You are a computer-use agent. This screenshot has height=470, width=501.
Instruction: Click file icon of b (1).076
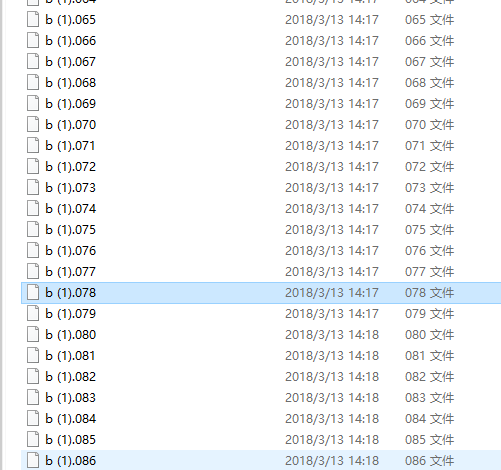[33, 251]
